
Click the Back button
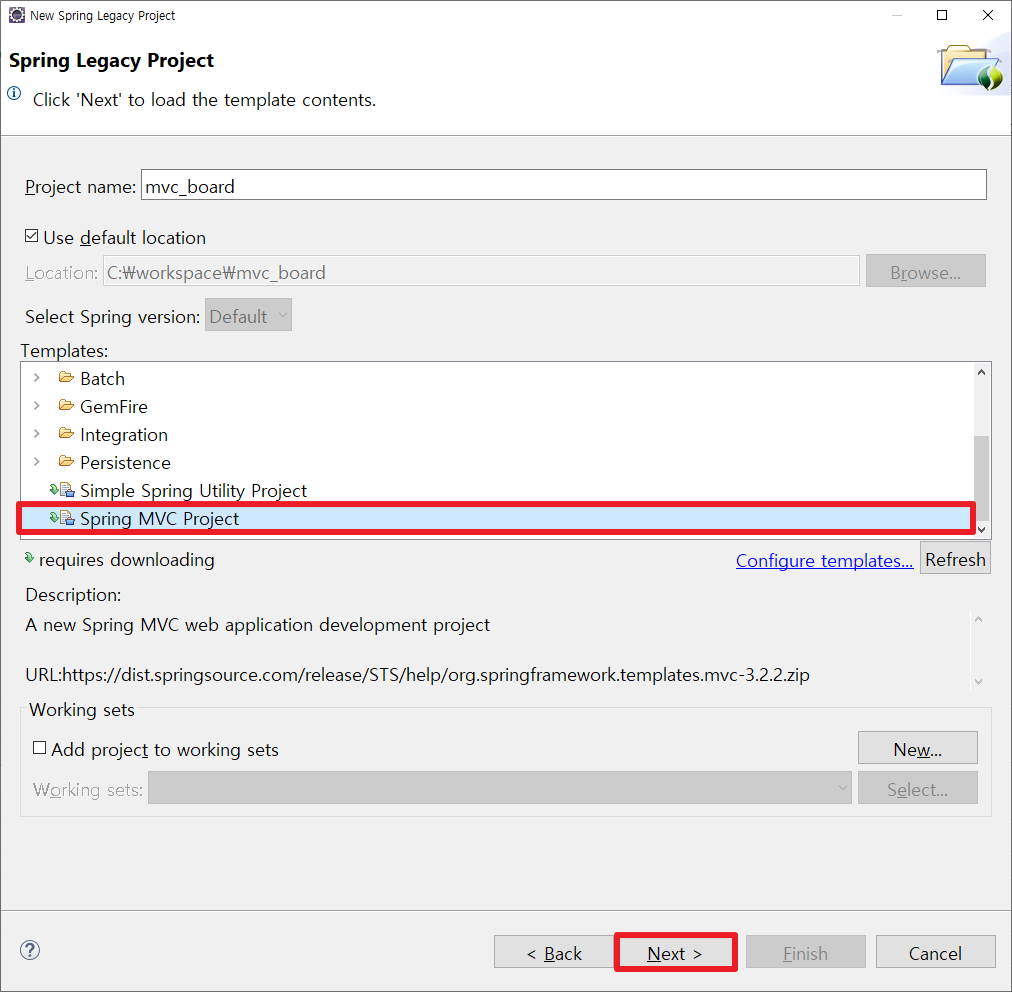point(554,953)
